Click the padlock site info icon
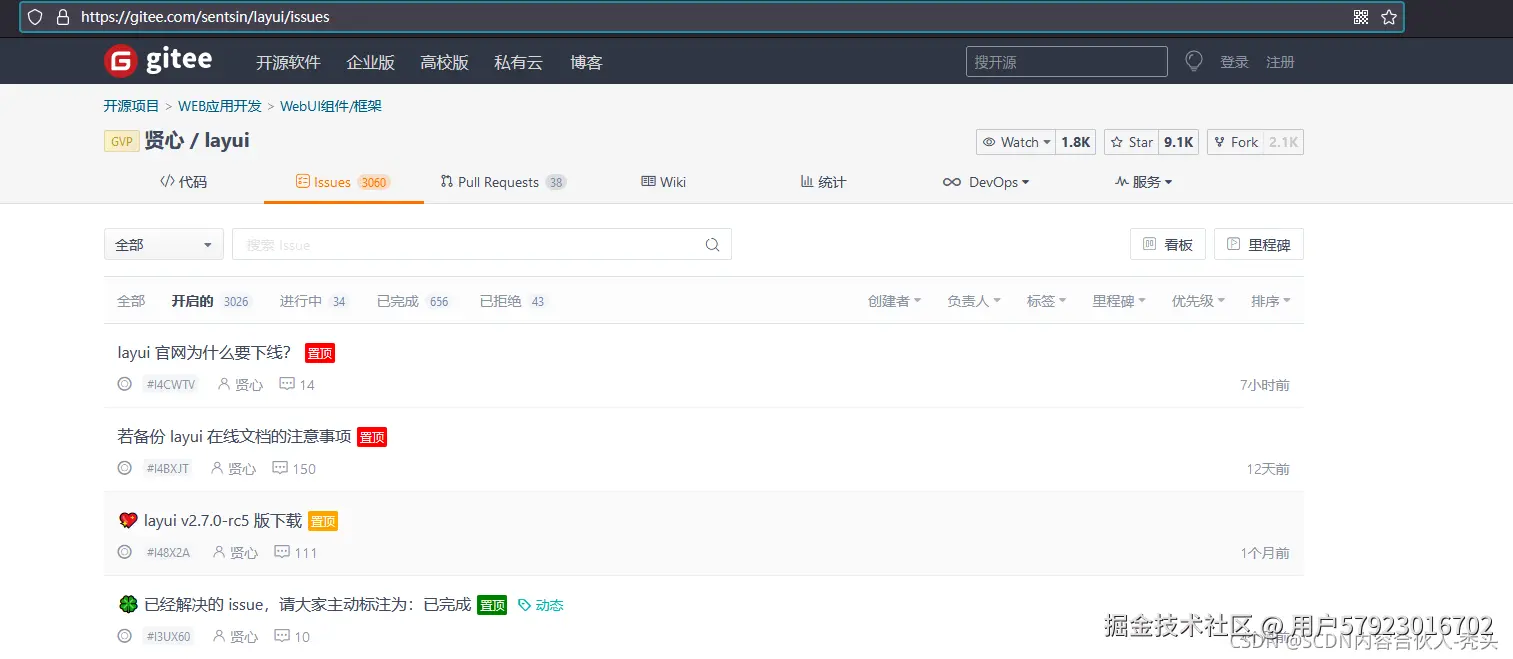Image resolution: width=1513 pixels, height=659 pixels. pos(63,17)
